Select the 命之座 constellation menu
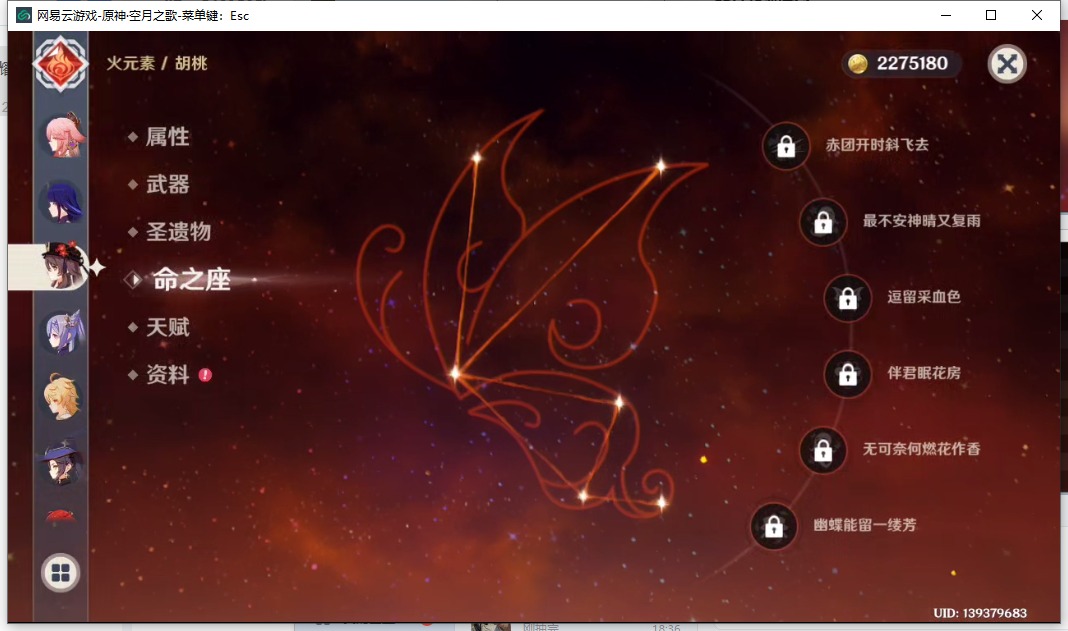 (191, 279)
